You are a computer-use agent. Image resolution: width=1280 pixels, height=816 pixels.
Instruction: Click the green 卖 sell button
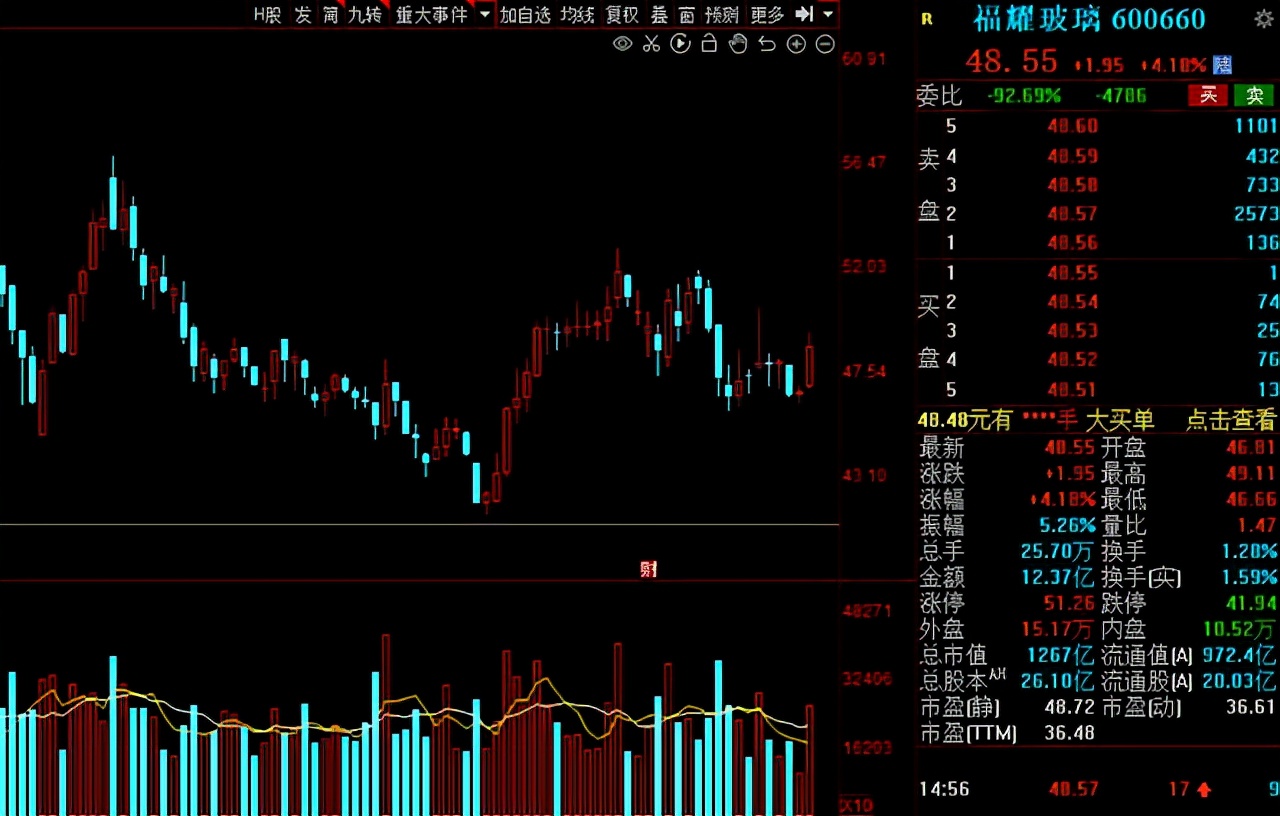(x=1253, y=95)
